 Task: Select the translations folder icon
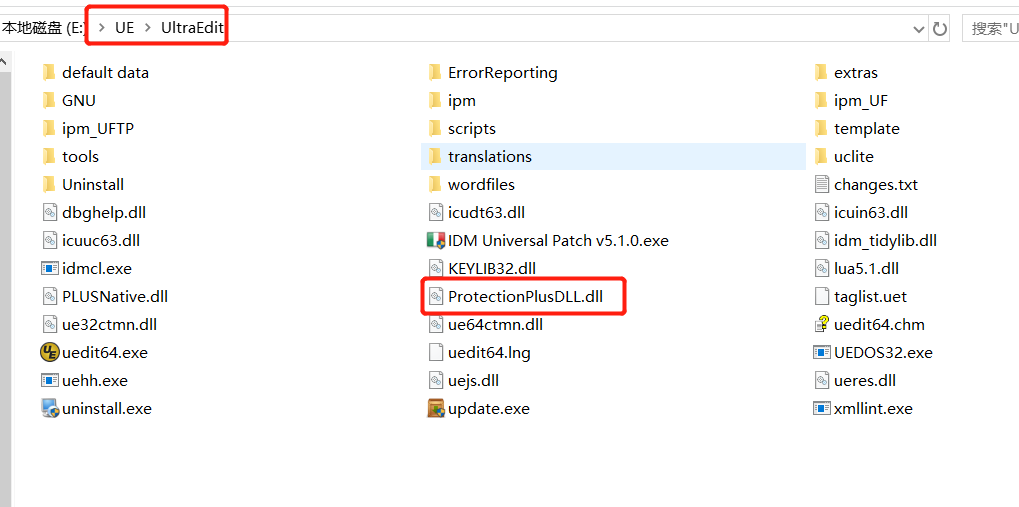point(435,157)
